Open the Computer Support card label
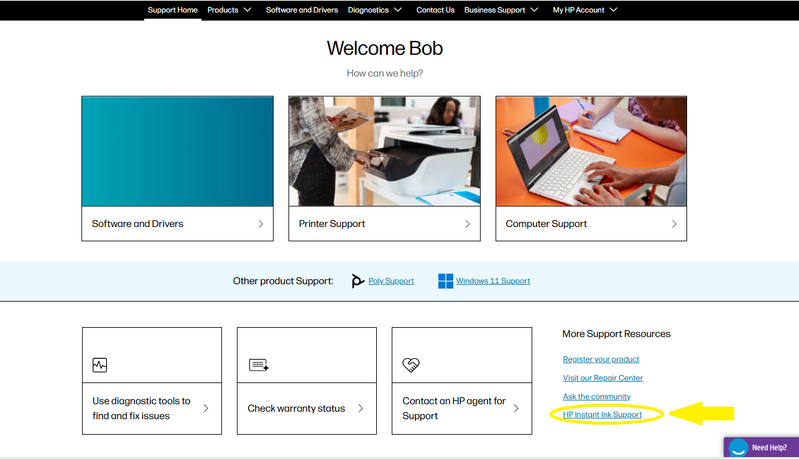This screenshot has height=459, width=799. point(546,224)
